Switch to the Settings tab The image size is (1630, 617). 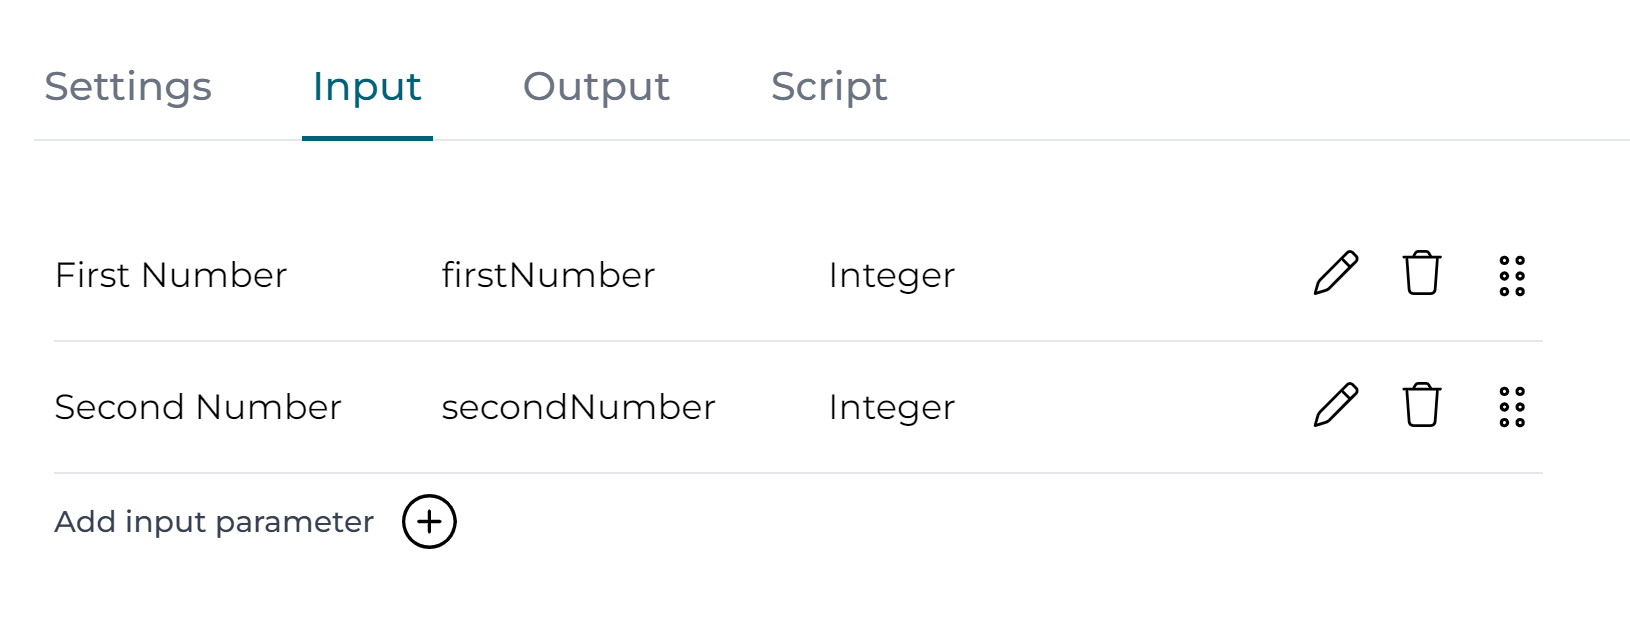128,86
